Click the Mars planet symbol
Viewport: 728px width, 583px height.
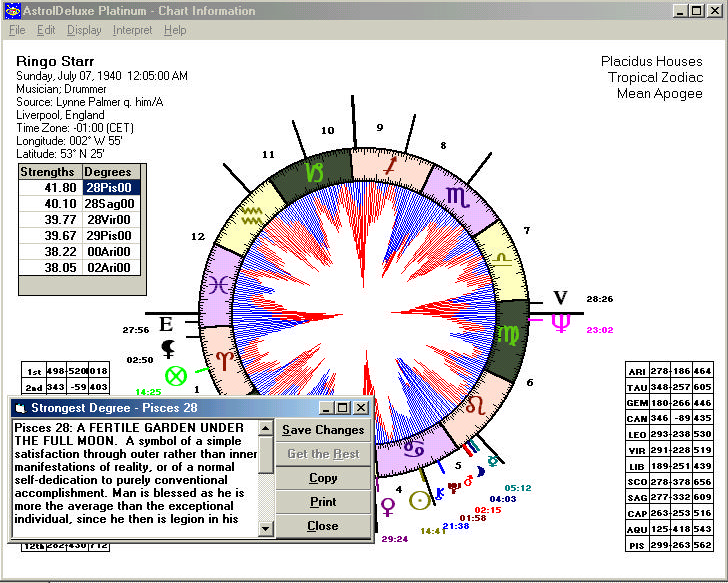click(x=468, y=480)
